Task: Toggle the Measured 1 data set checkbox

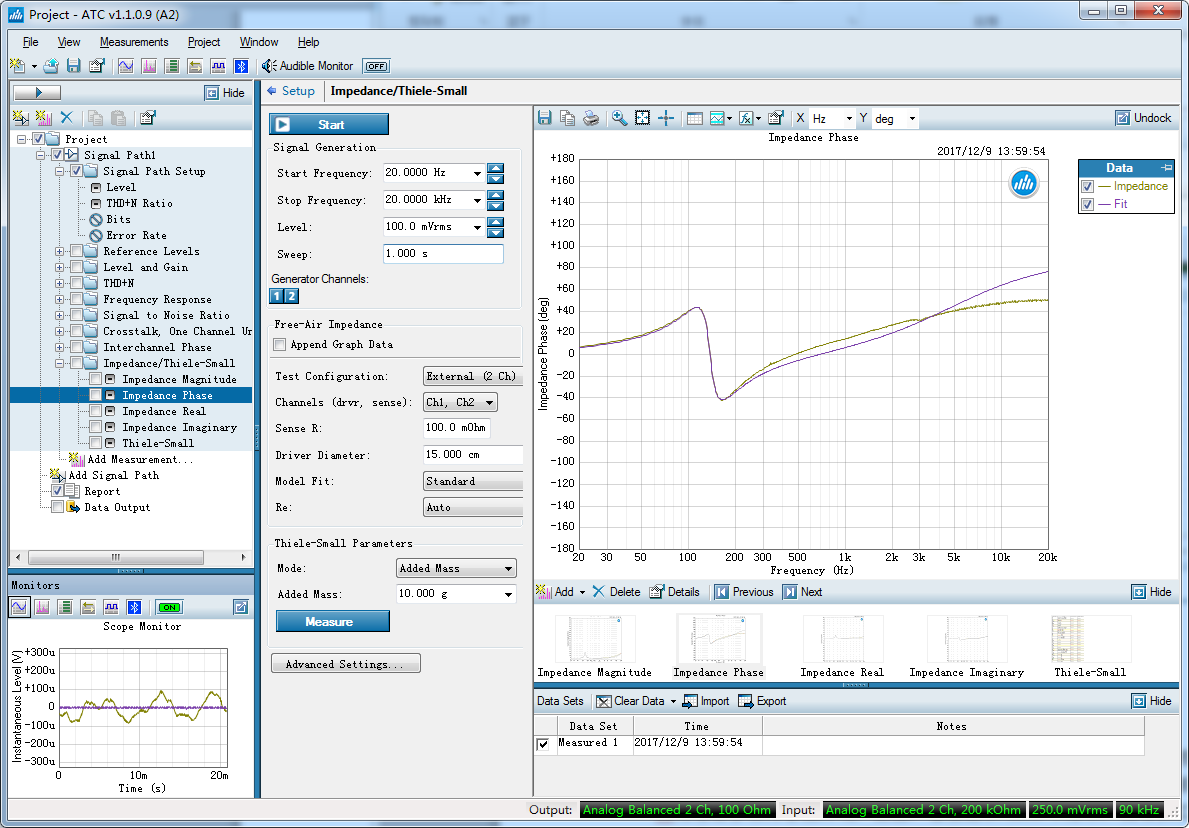Action: pos(543,744)
